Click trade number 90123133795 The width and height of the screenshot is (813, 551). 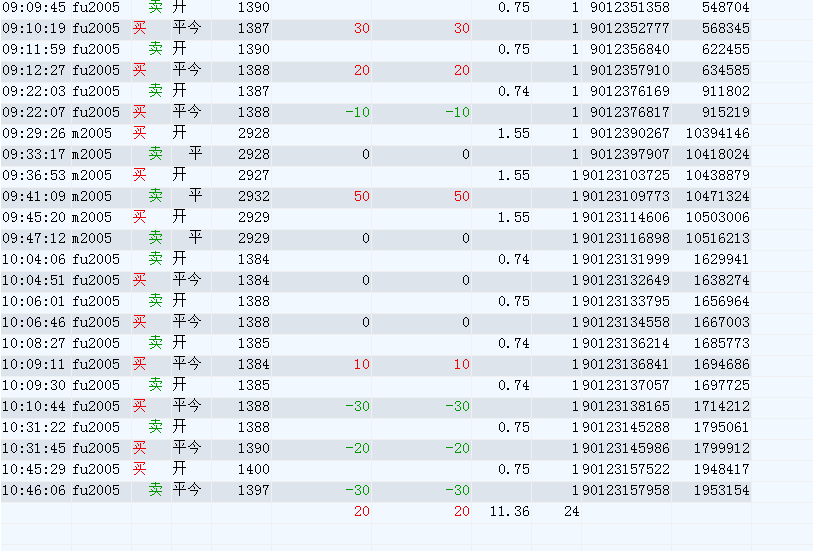(626, 301)
